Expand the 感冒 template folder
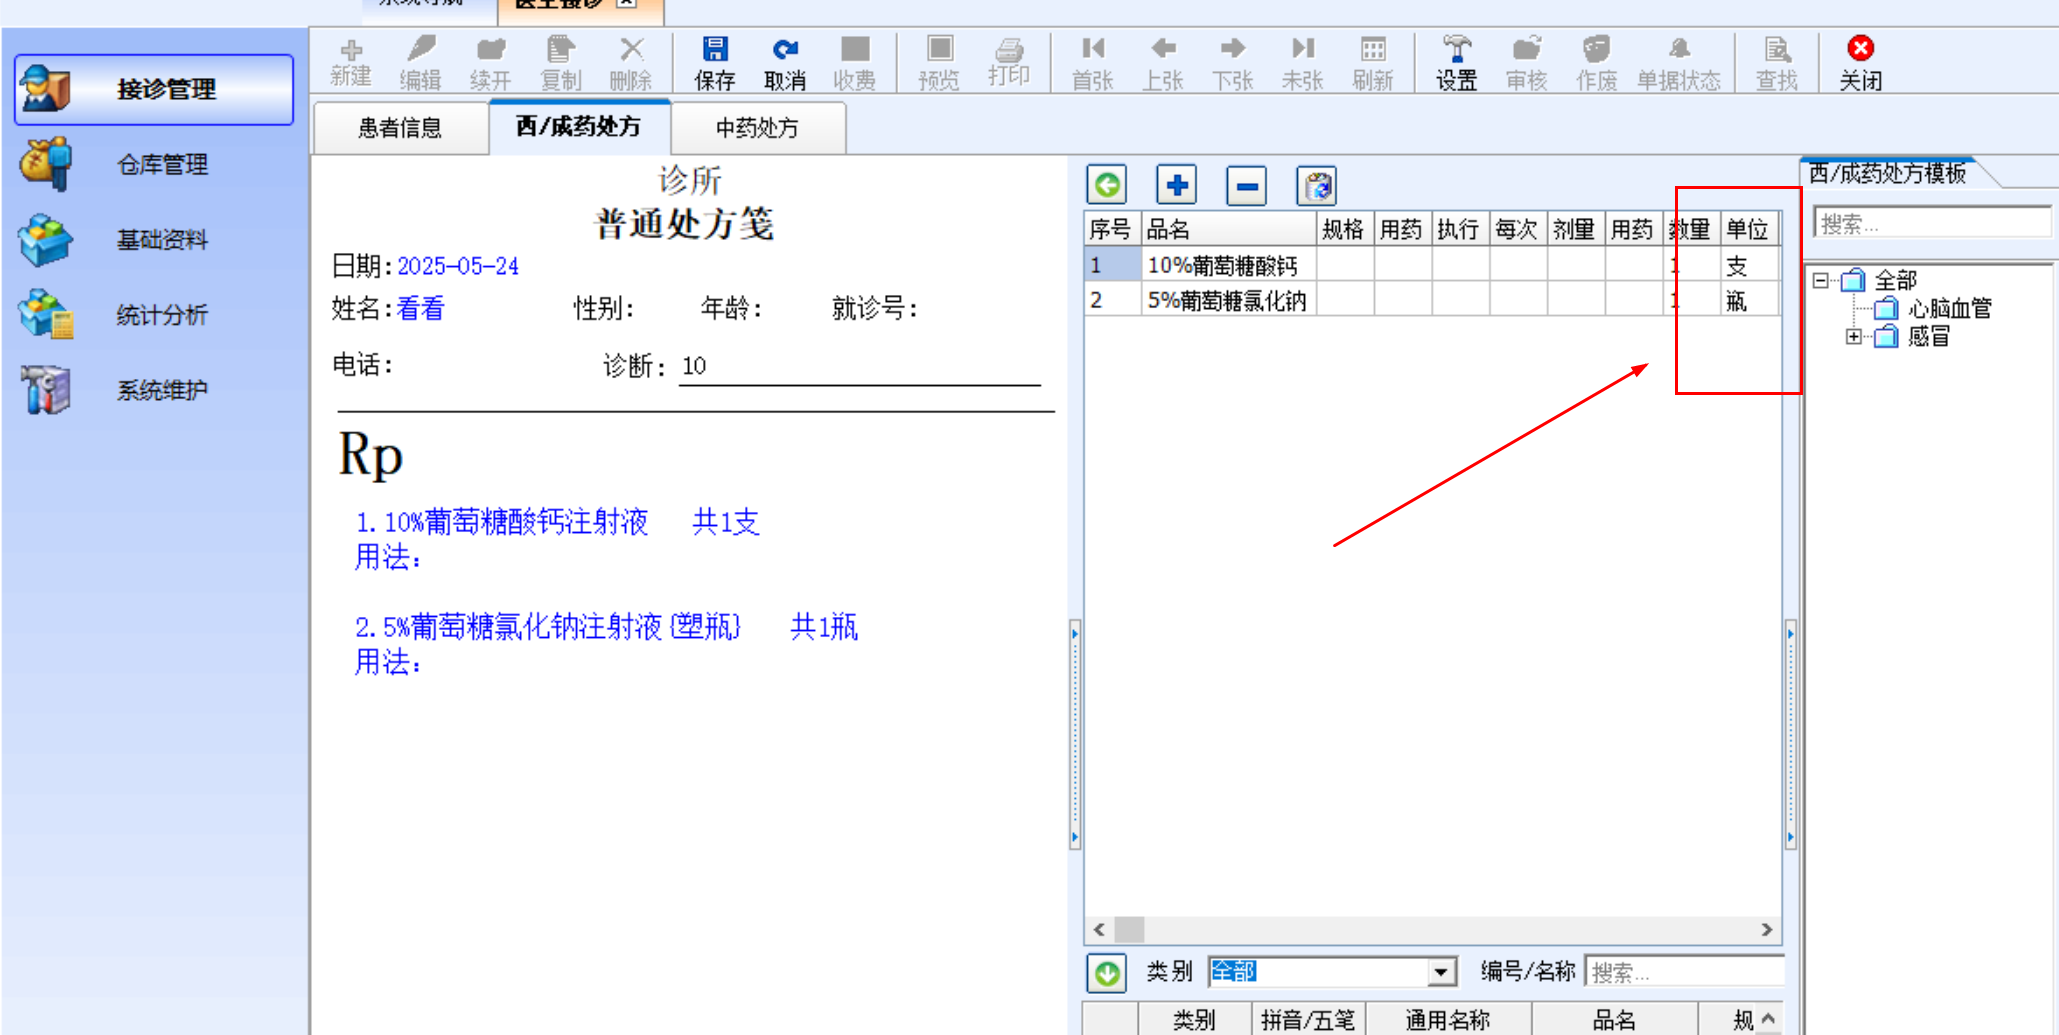This screenshot has width=2059, height=1035. [x=1853, y=337]
